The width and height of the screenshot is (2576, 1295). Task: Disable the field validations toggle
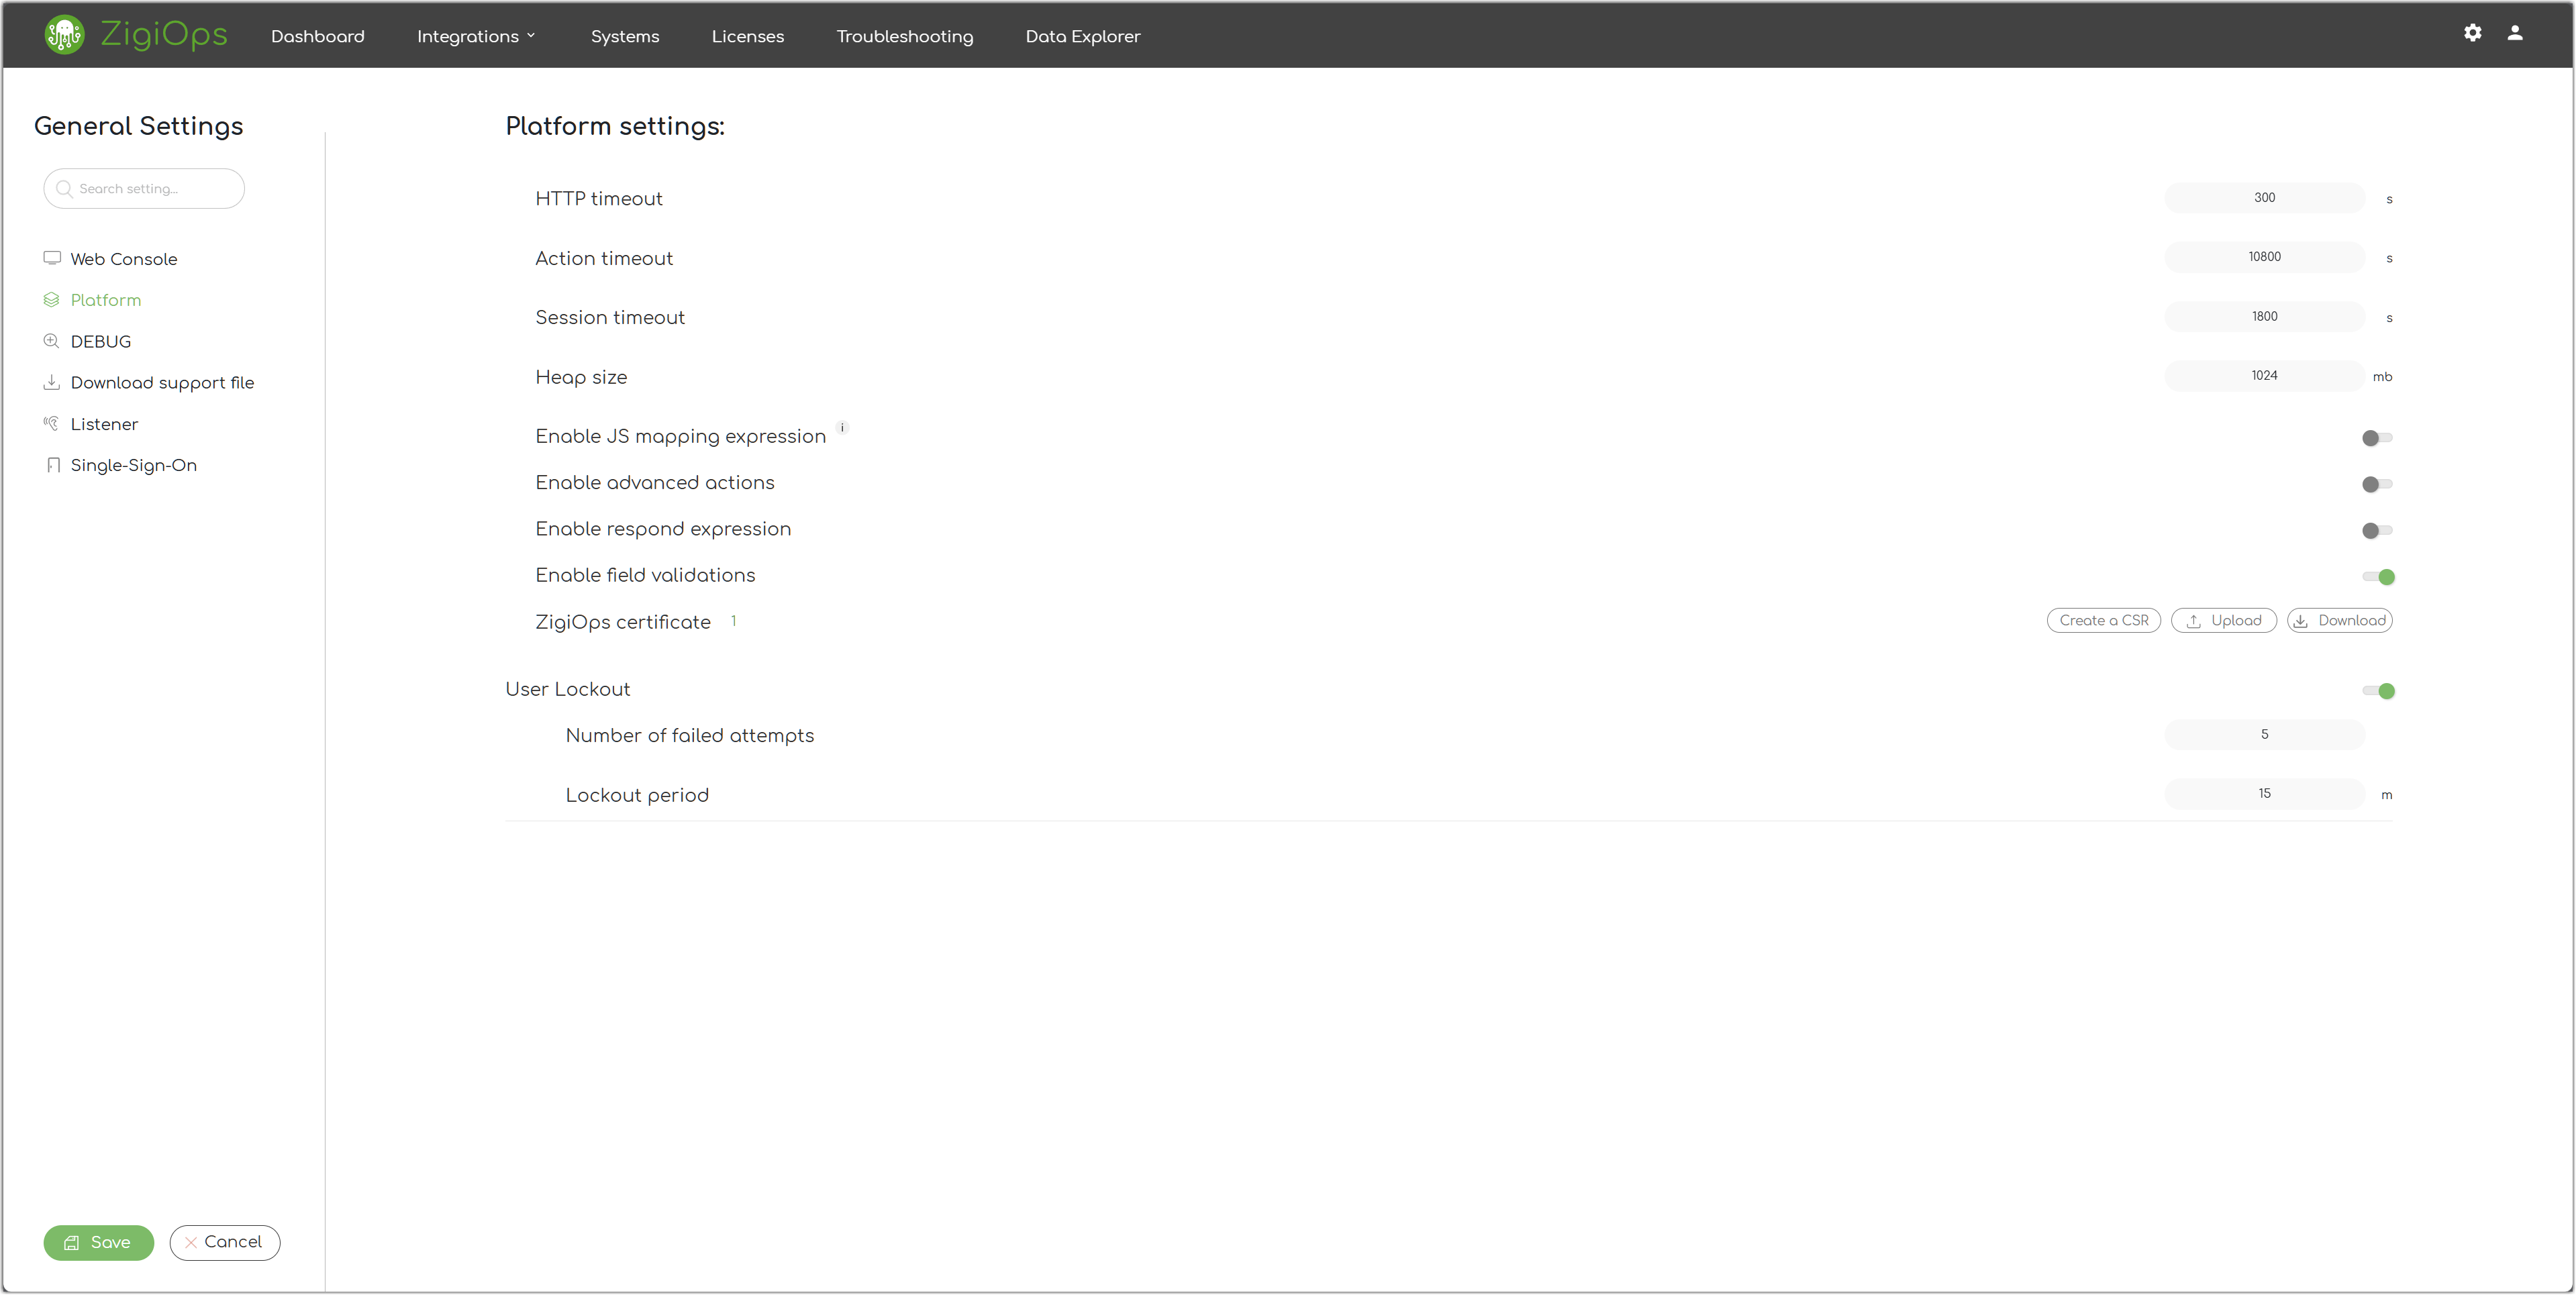[2378, 577]
